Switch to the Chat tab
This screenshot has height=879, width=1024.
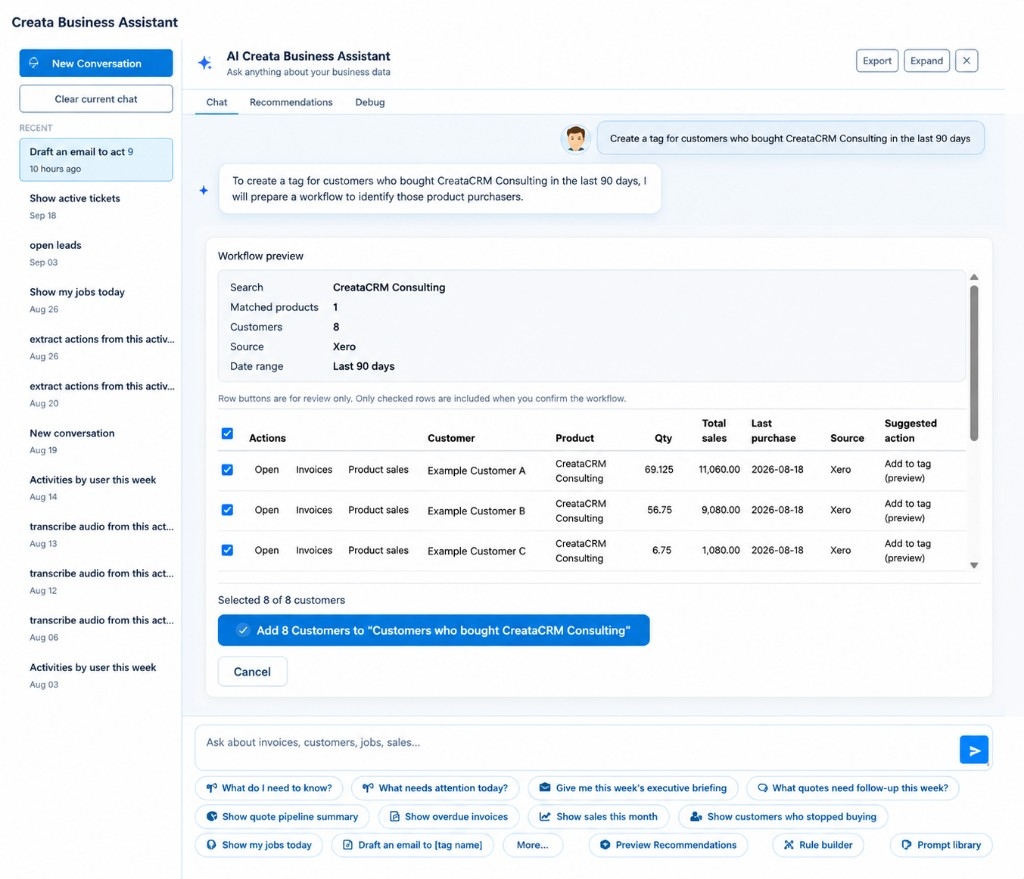(216, 102)
